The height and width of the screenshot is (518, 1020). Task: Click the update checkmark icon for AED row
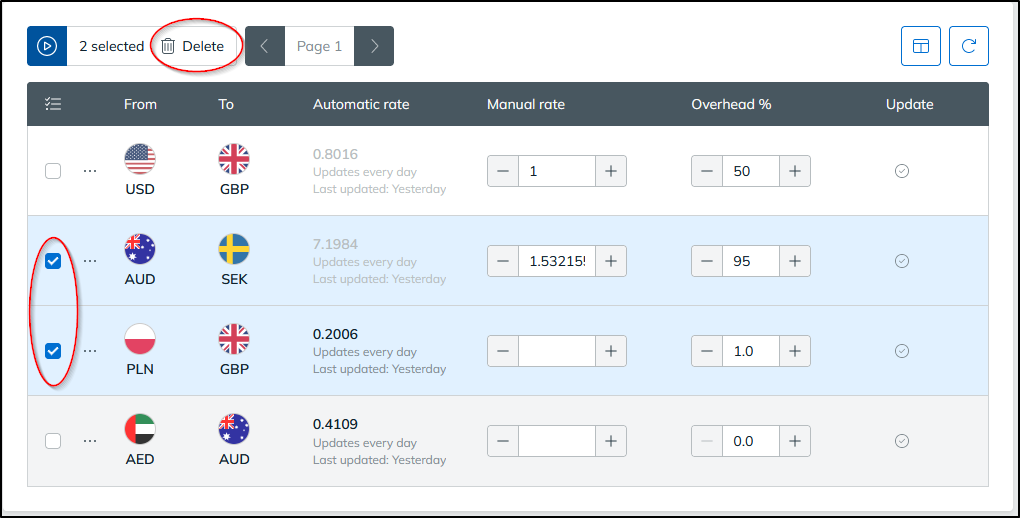coord(902,441)
